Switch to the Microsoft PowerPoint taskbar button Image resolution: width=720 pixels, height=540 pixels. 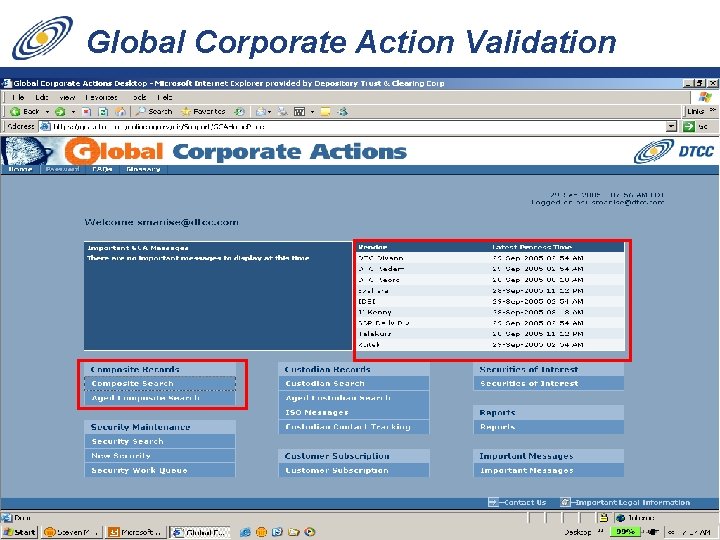pos(134,532)
